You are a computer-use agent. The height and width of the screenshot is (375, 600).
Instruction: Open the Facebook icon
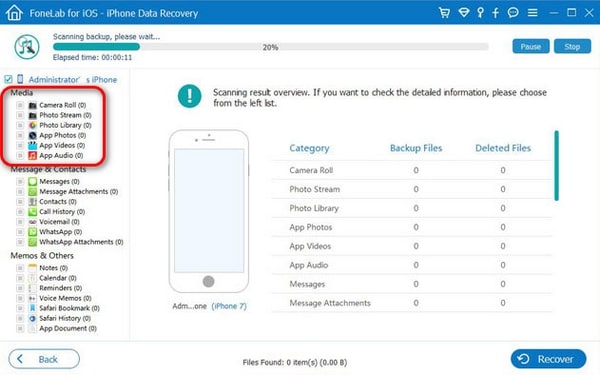tap(496, 13)
